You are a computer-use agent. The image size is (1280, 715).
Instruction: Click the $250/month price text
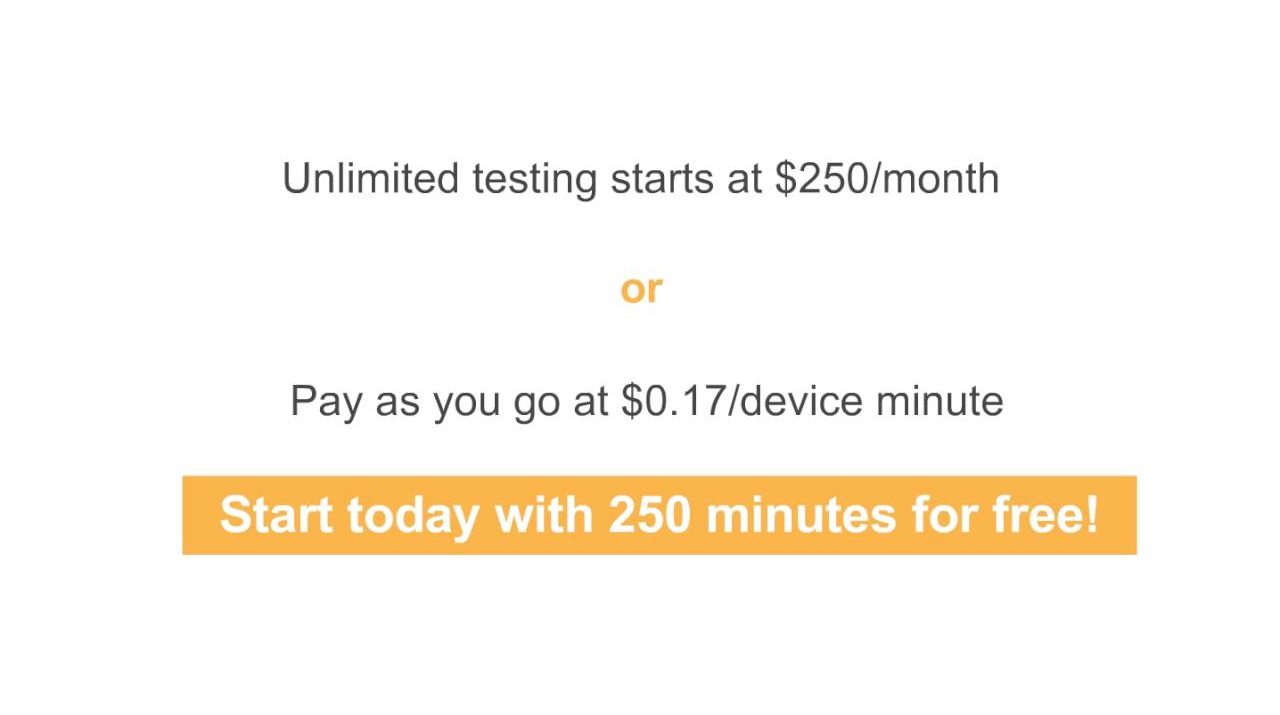(x=887, y=179)
